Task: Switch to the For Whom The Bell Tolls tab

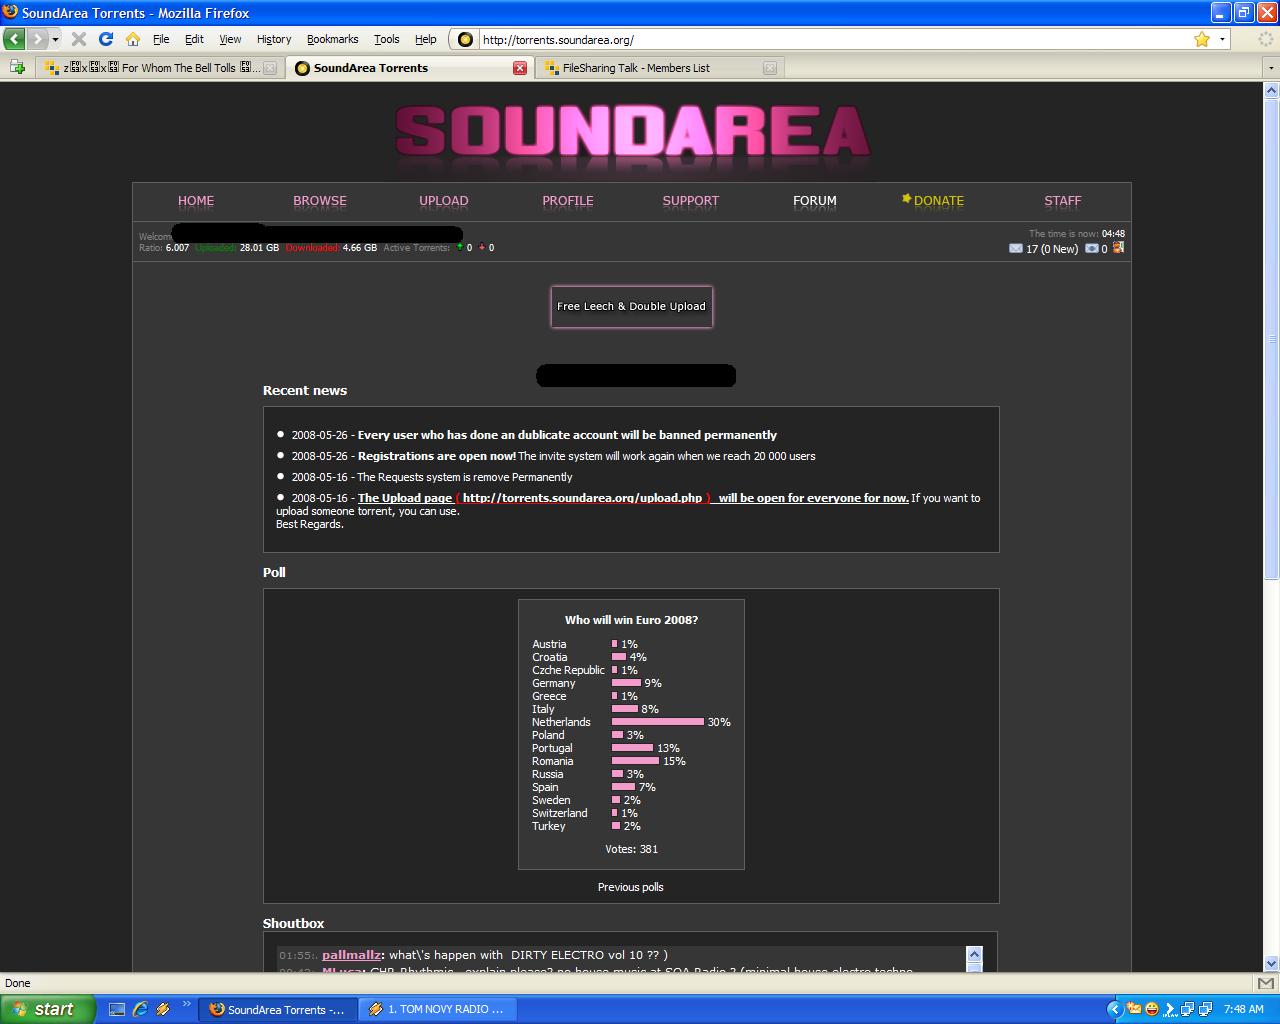Action: click(x=161, y=68)
